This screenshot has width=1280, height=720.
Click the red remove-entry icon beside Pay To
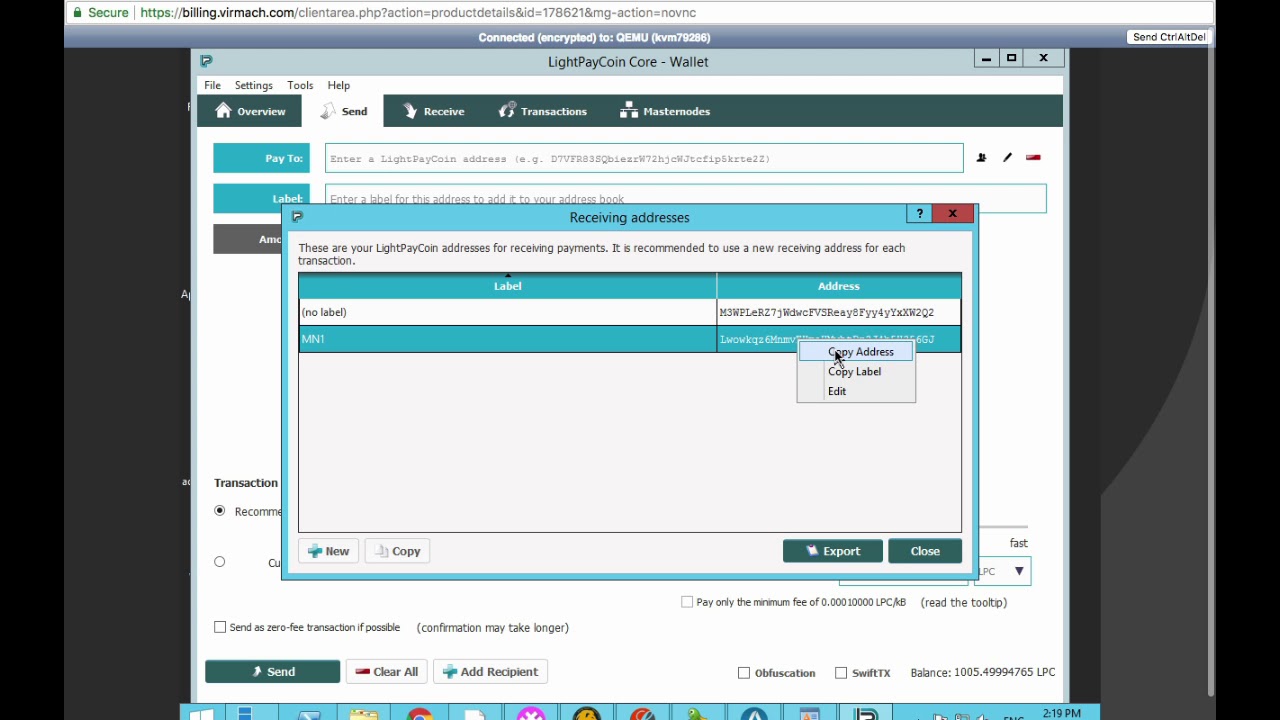1033,158
